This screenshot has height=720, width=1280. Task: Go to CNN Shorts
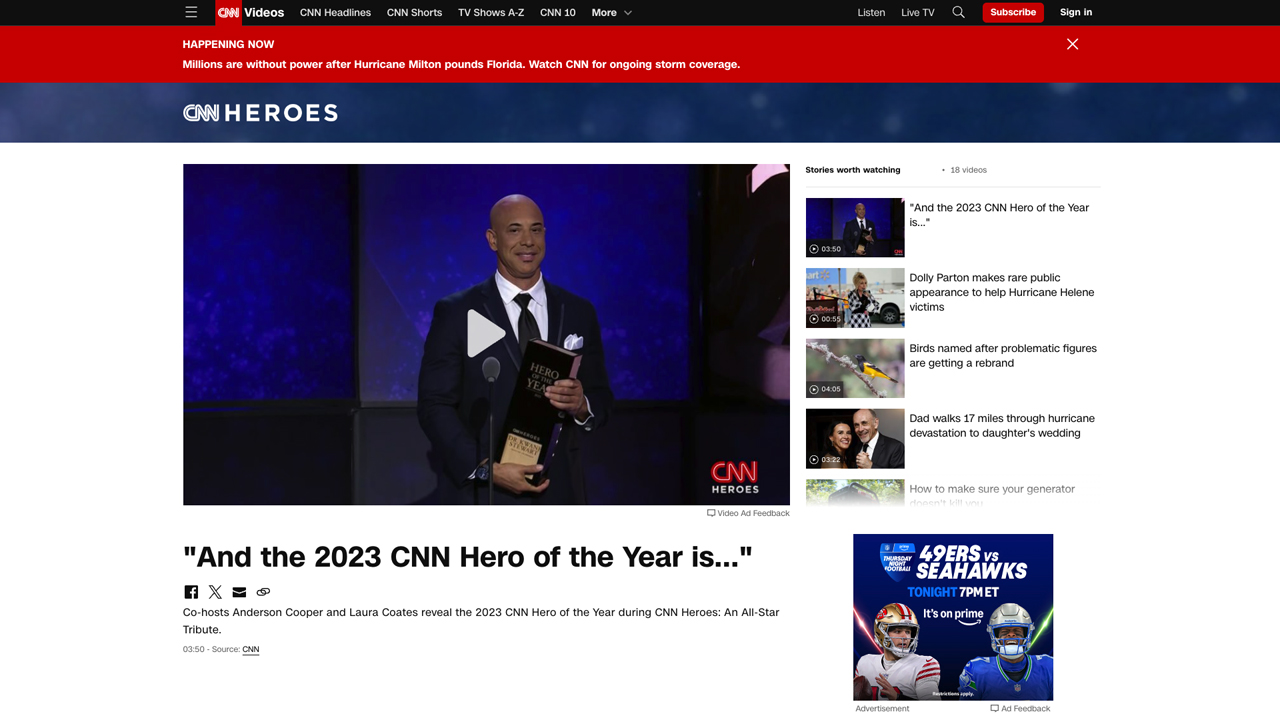pyautogui.click(x=414, y=12)
